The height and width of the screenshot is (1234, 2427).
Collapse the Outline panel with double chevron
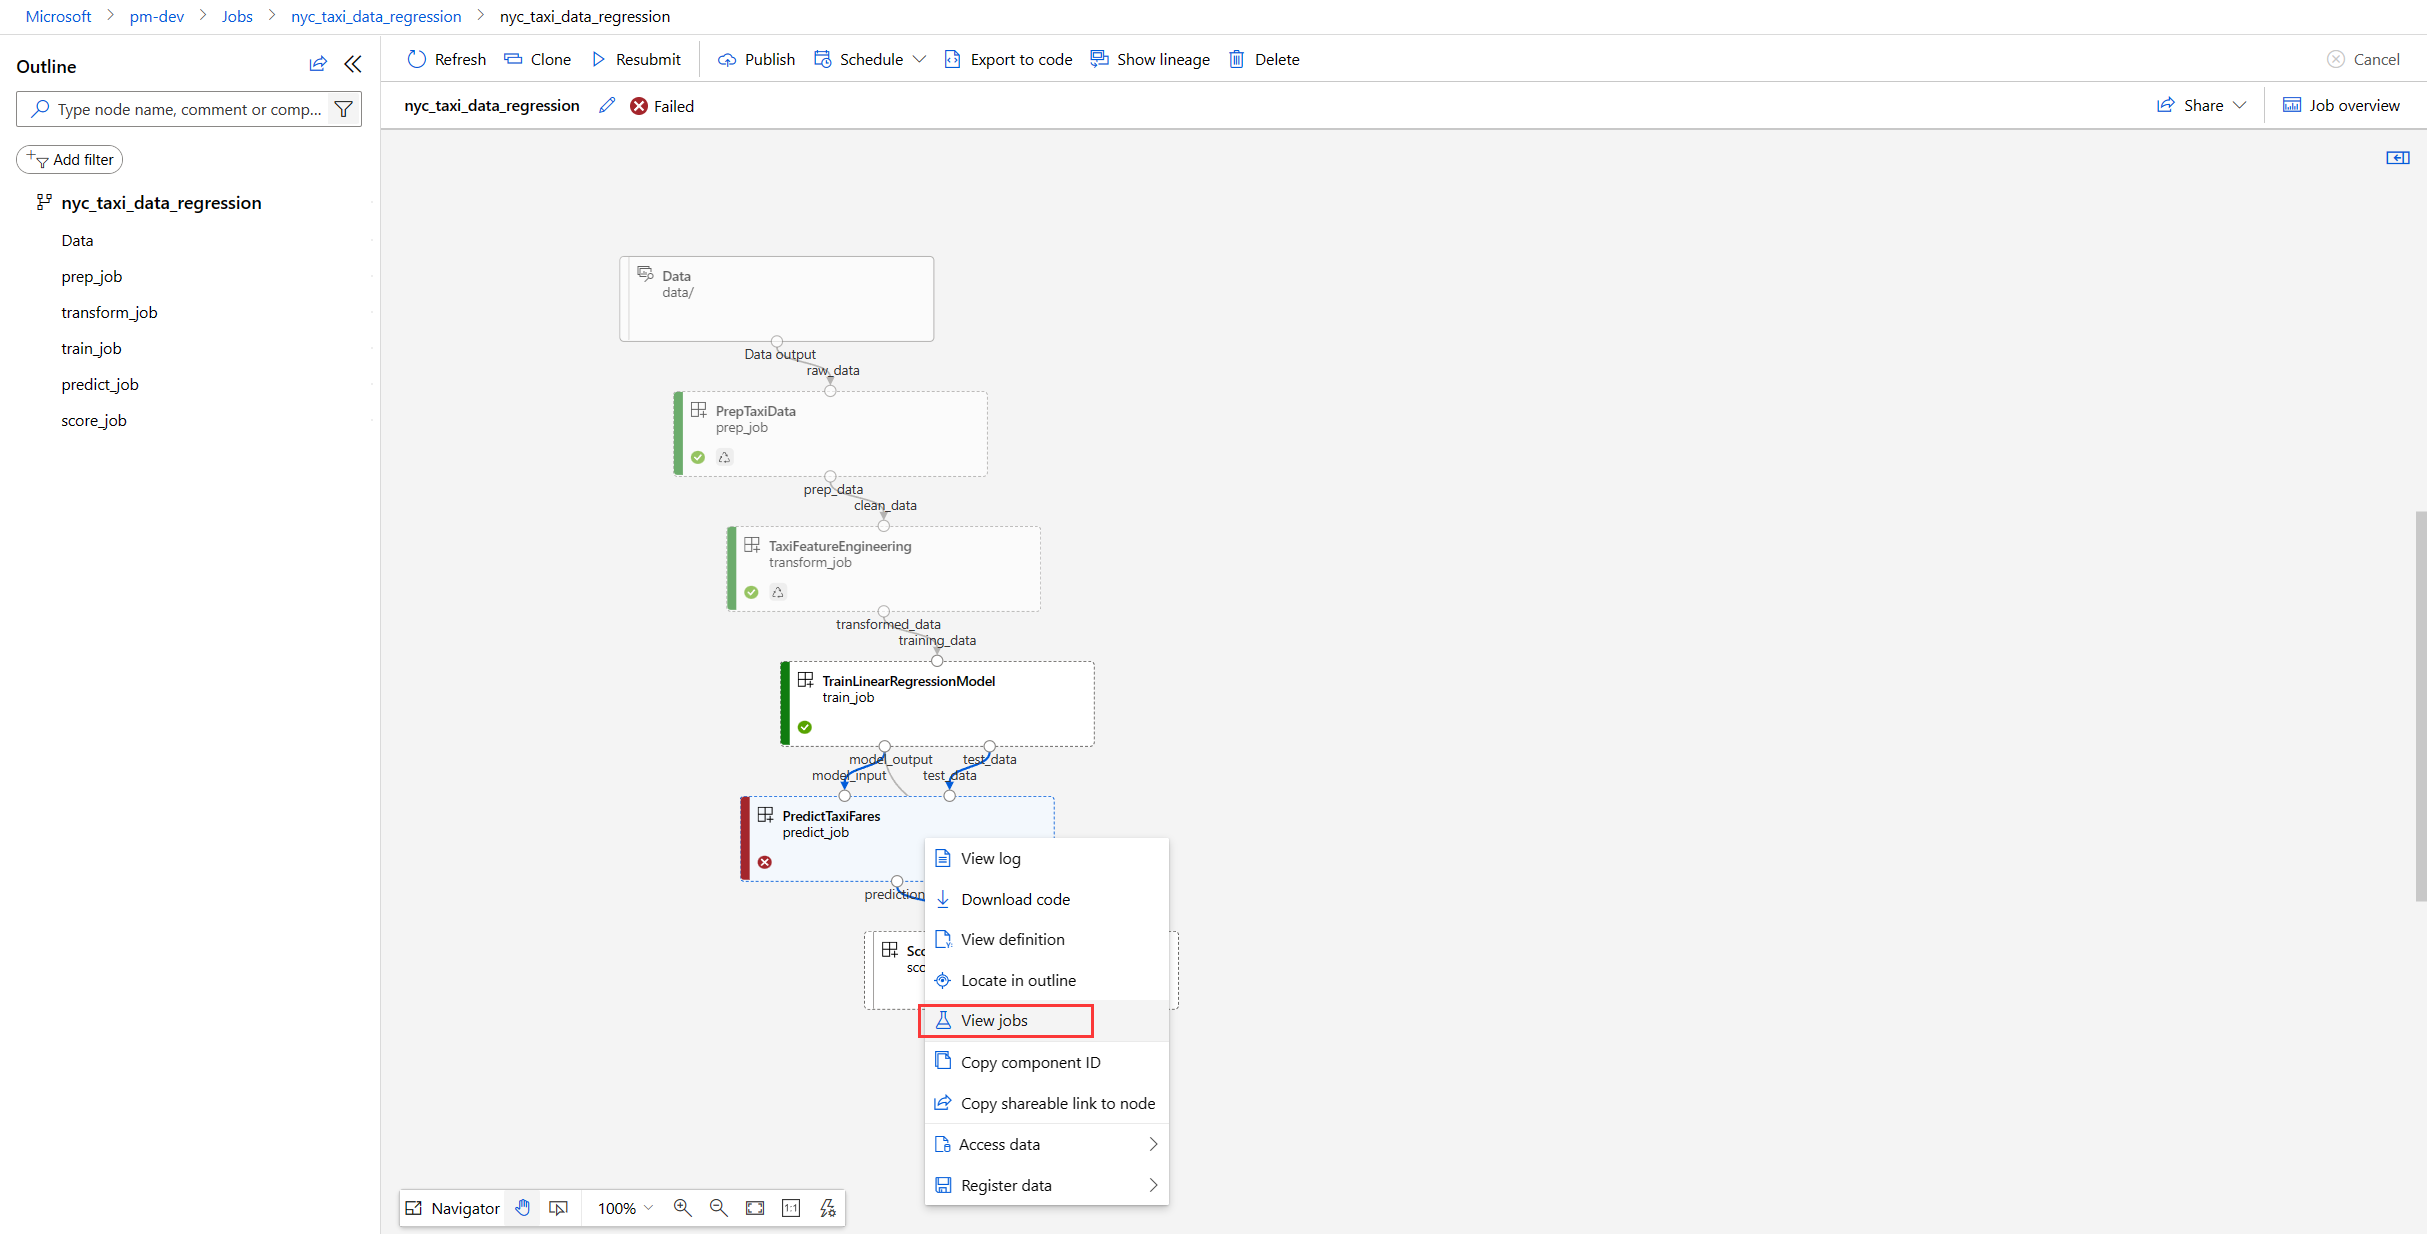[x=353, y=65]
